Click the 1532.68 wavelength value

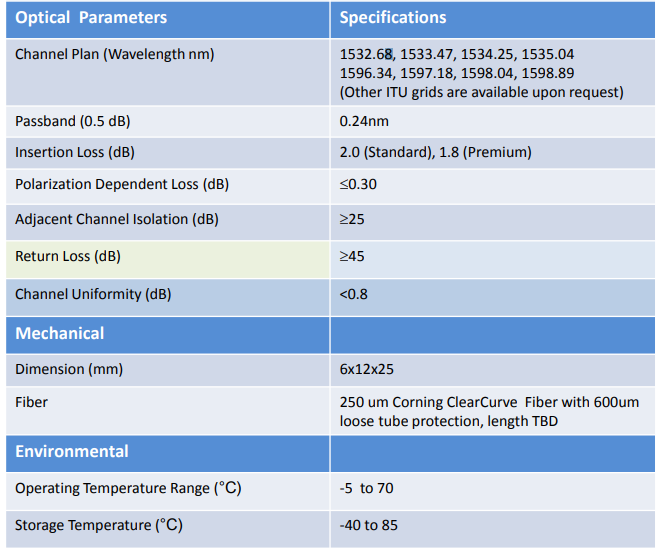click(367, 54)
